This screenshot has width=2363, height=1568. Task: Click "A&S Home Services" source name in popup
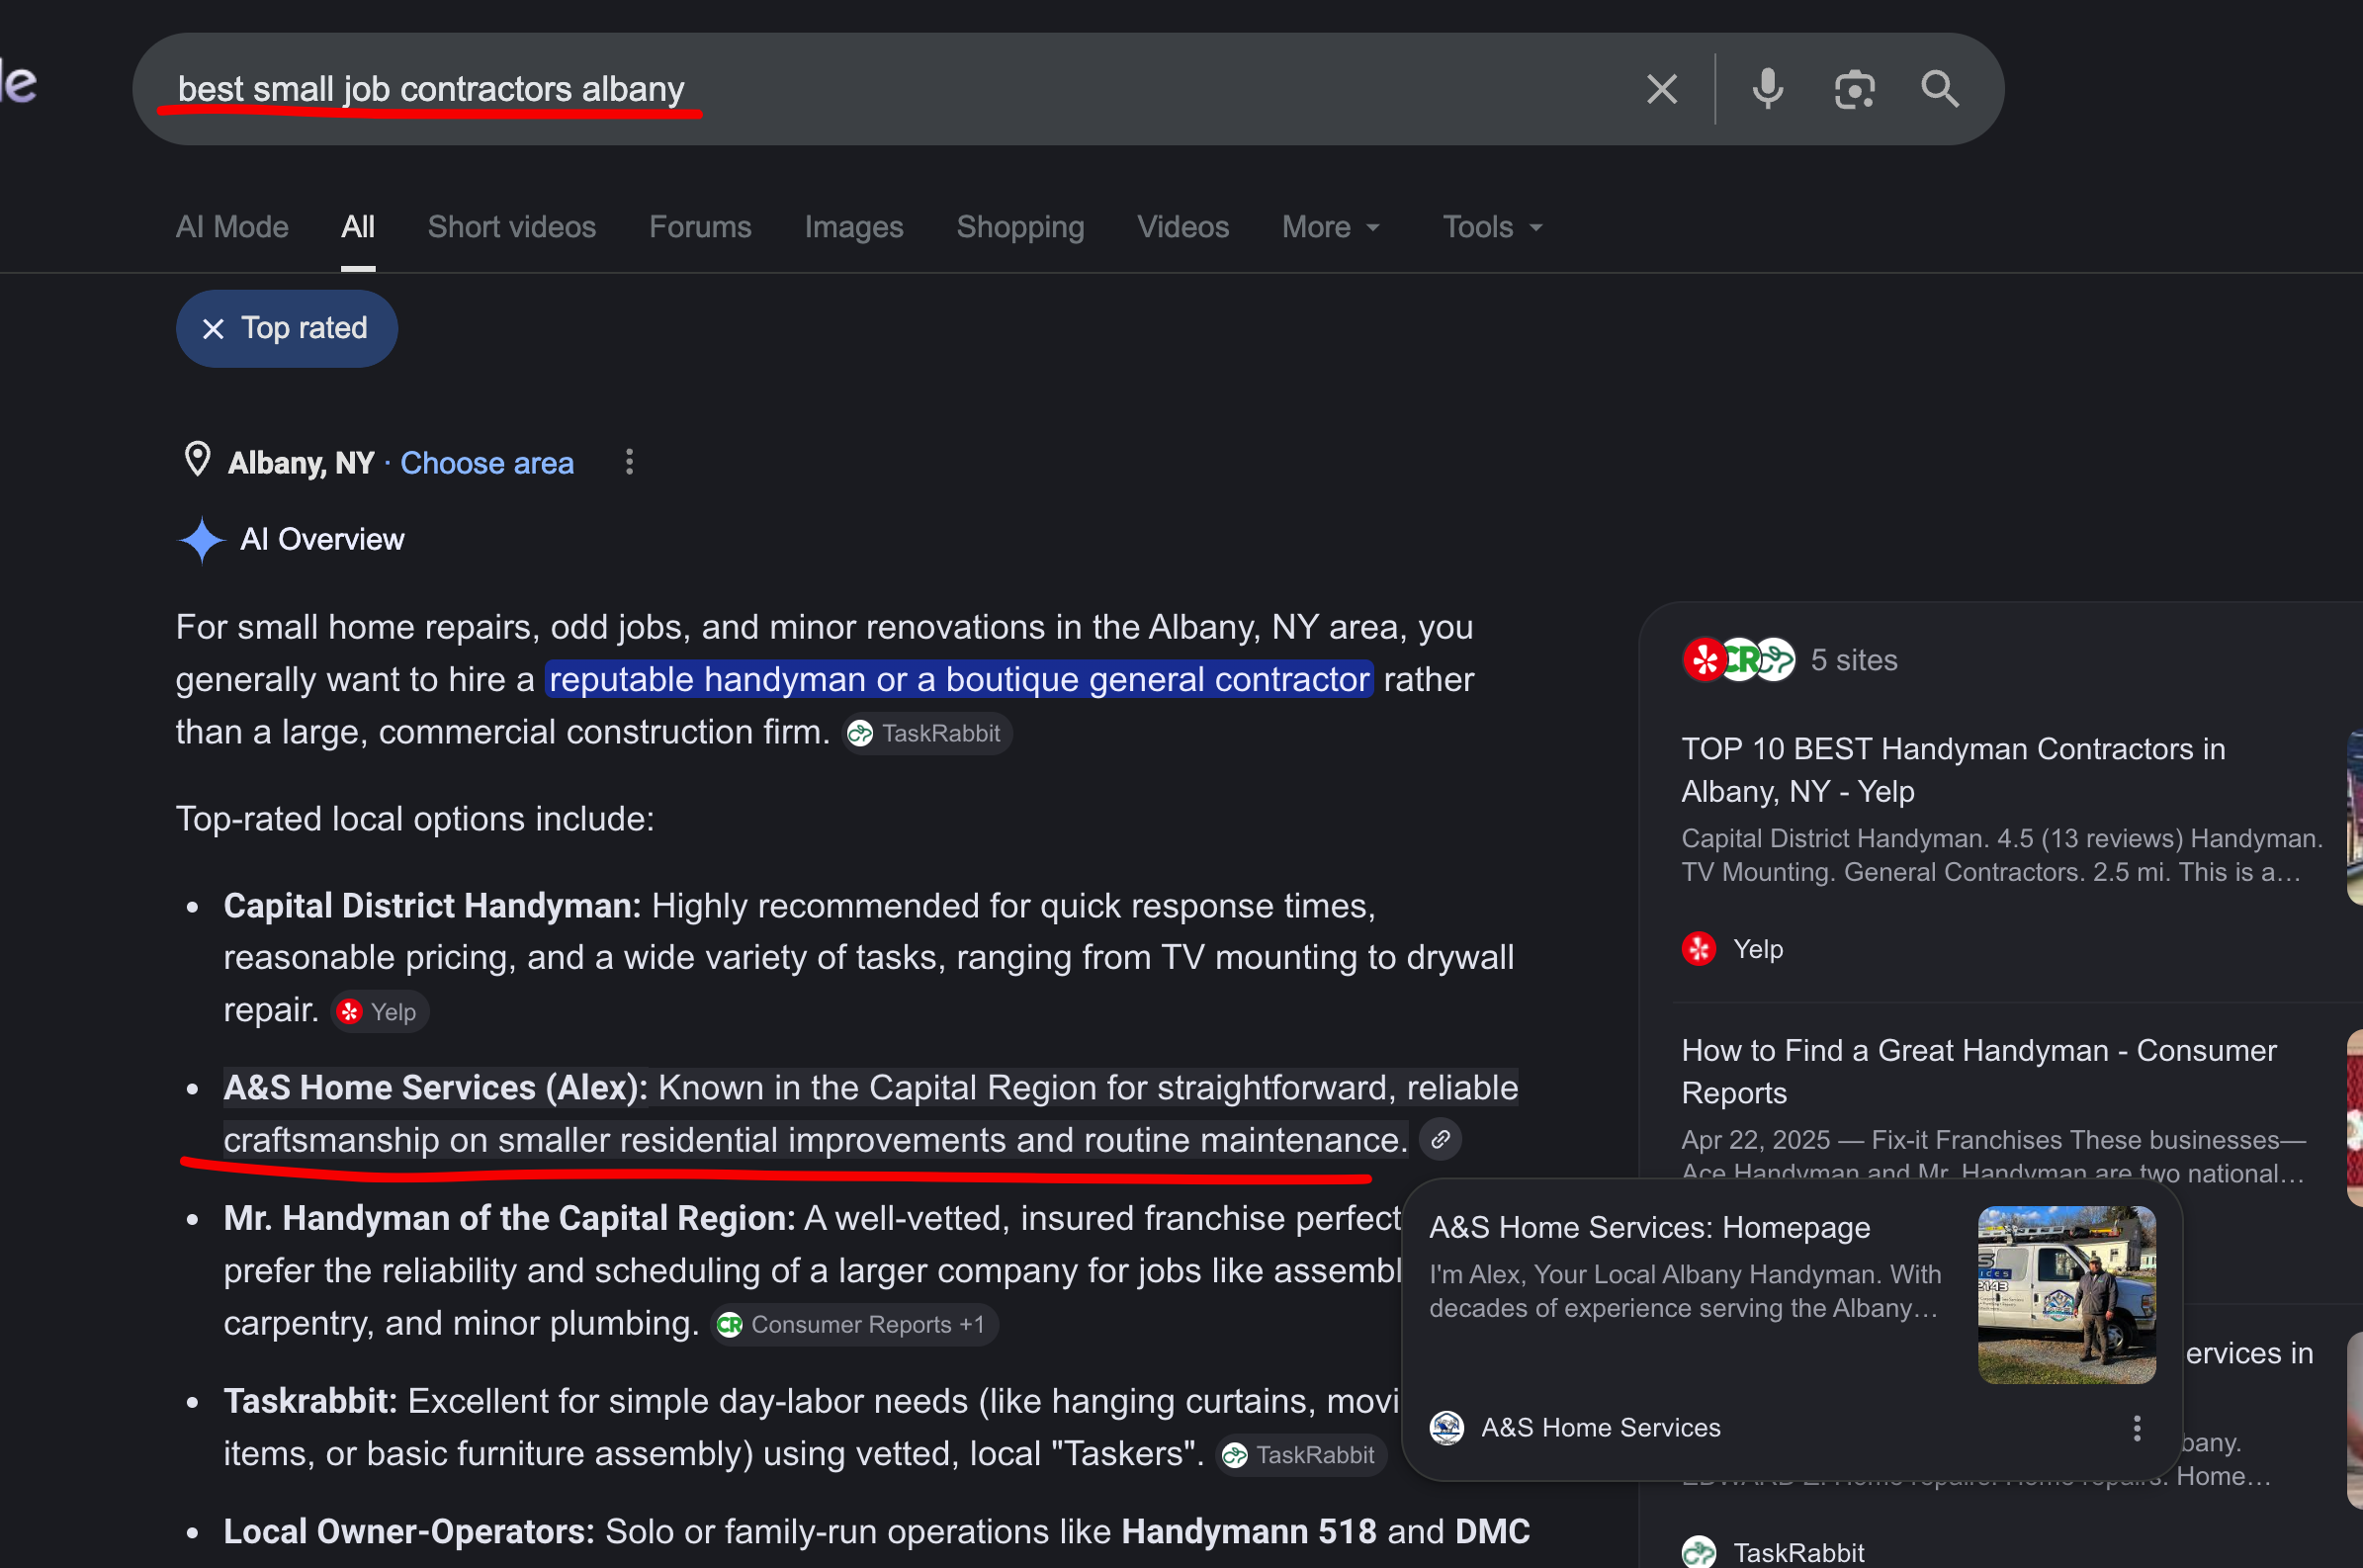1601,1428
